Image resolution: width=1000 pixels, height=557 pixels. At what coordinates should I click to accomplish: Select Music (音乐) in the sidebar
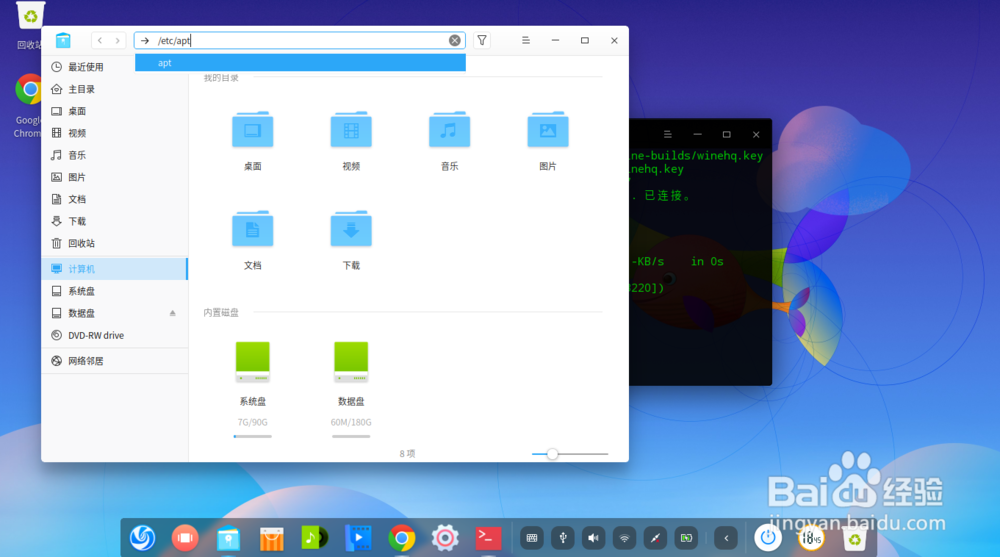[115, 155]
